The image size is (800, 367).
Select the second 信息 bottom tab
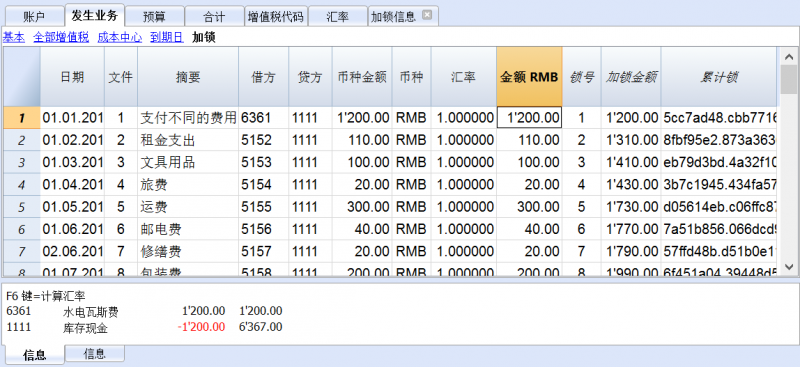point(95,353)
